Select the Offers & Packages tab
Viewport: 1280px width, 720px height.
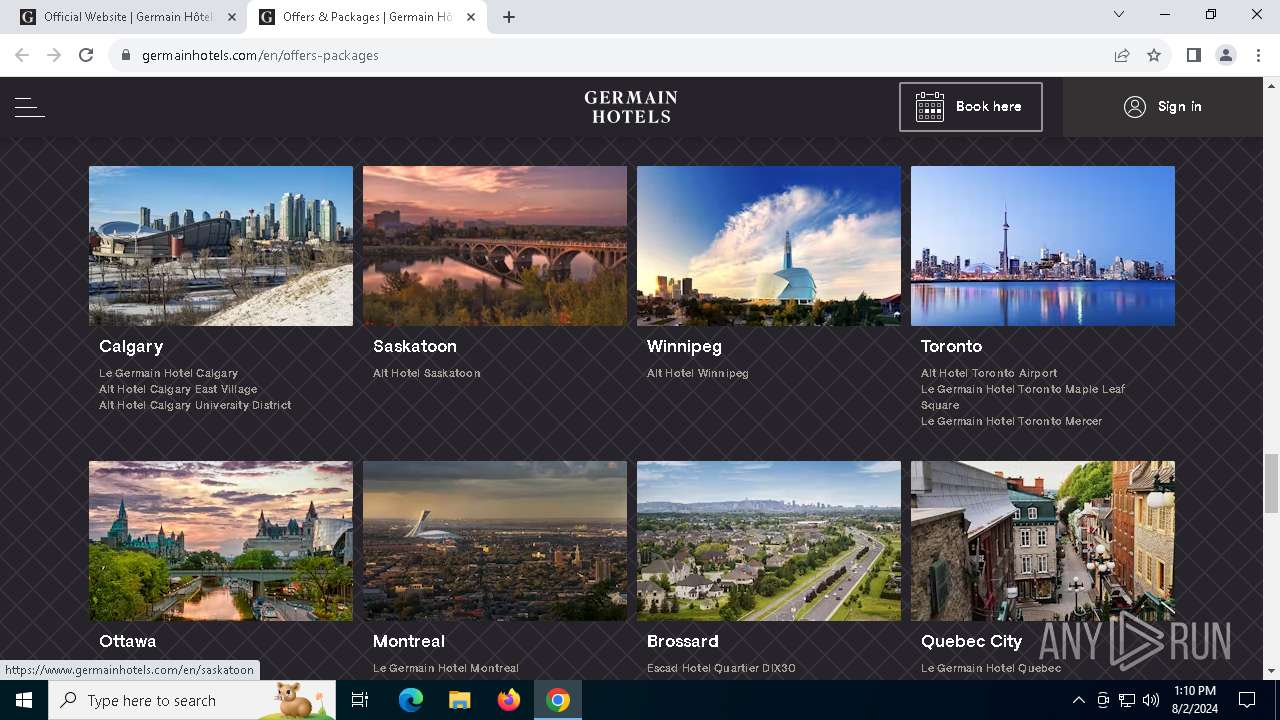click(366, 17)
